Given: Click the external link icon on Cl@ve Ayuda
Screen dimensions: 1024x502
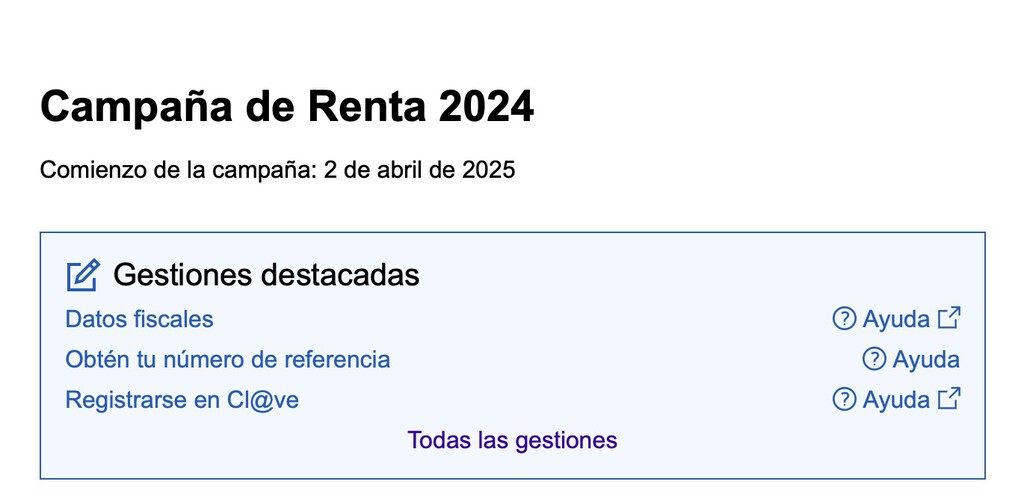Looking at the screenshot, I should coord(950,398).
